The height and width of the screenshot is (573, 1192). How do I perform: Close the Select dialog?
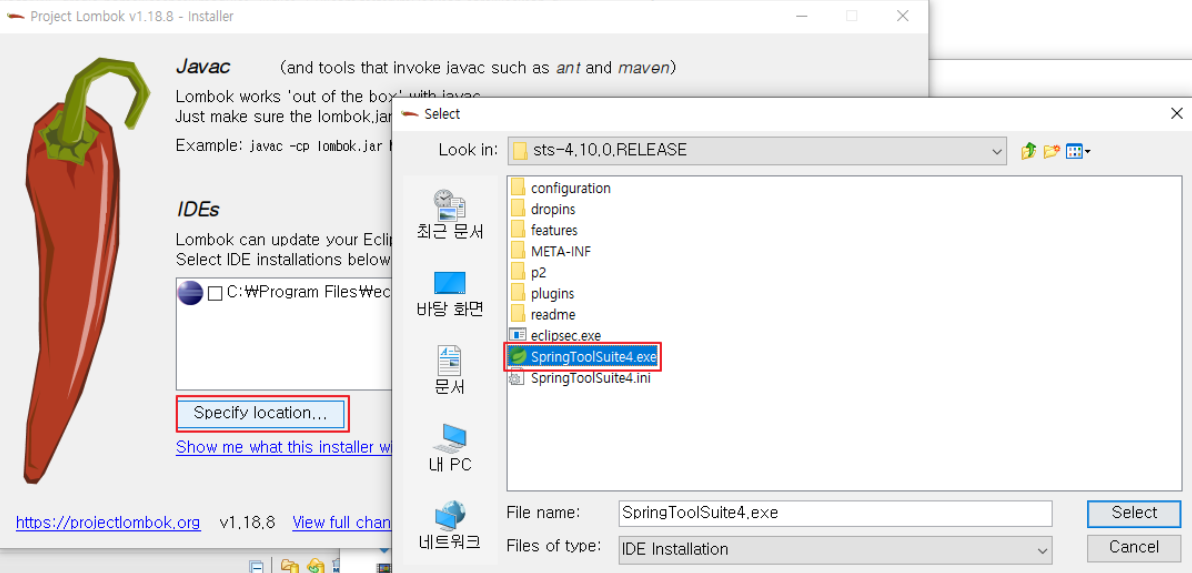pyautogui.click(x=1177, y=113)
